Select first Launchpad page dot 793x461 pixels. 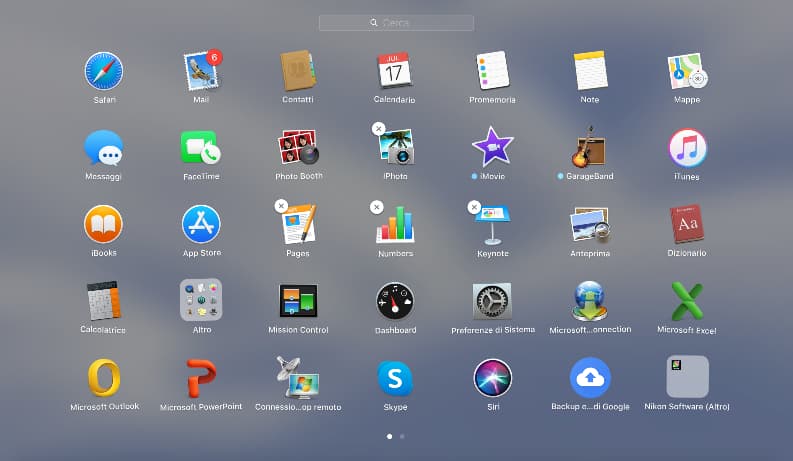pos(389,436)
